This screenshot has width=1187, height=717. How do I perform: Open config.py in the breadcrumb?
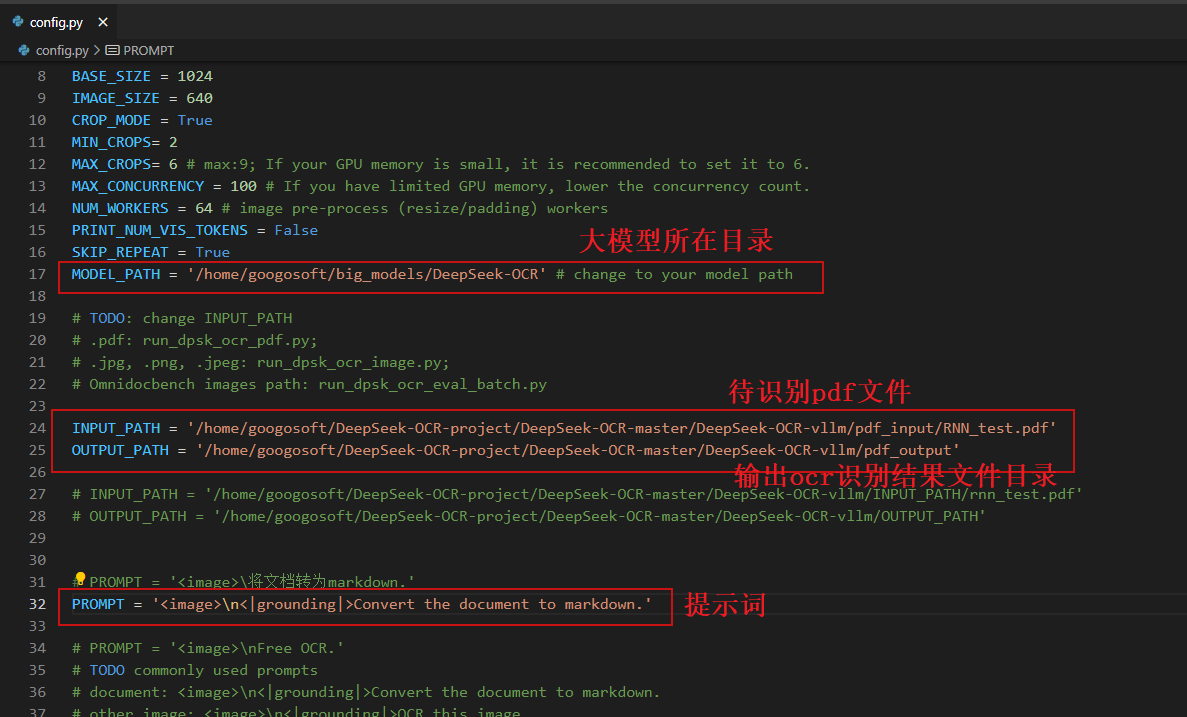point(62,50)
